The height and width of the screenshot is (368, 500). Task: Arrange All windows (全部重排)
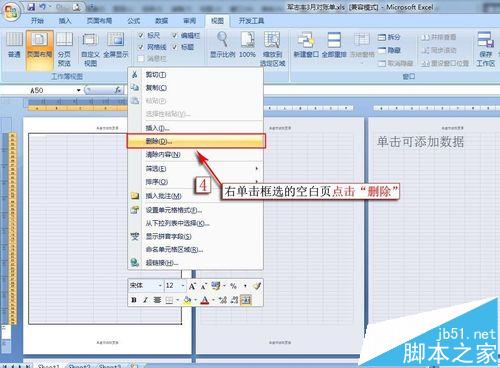point(334,44)
